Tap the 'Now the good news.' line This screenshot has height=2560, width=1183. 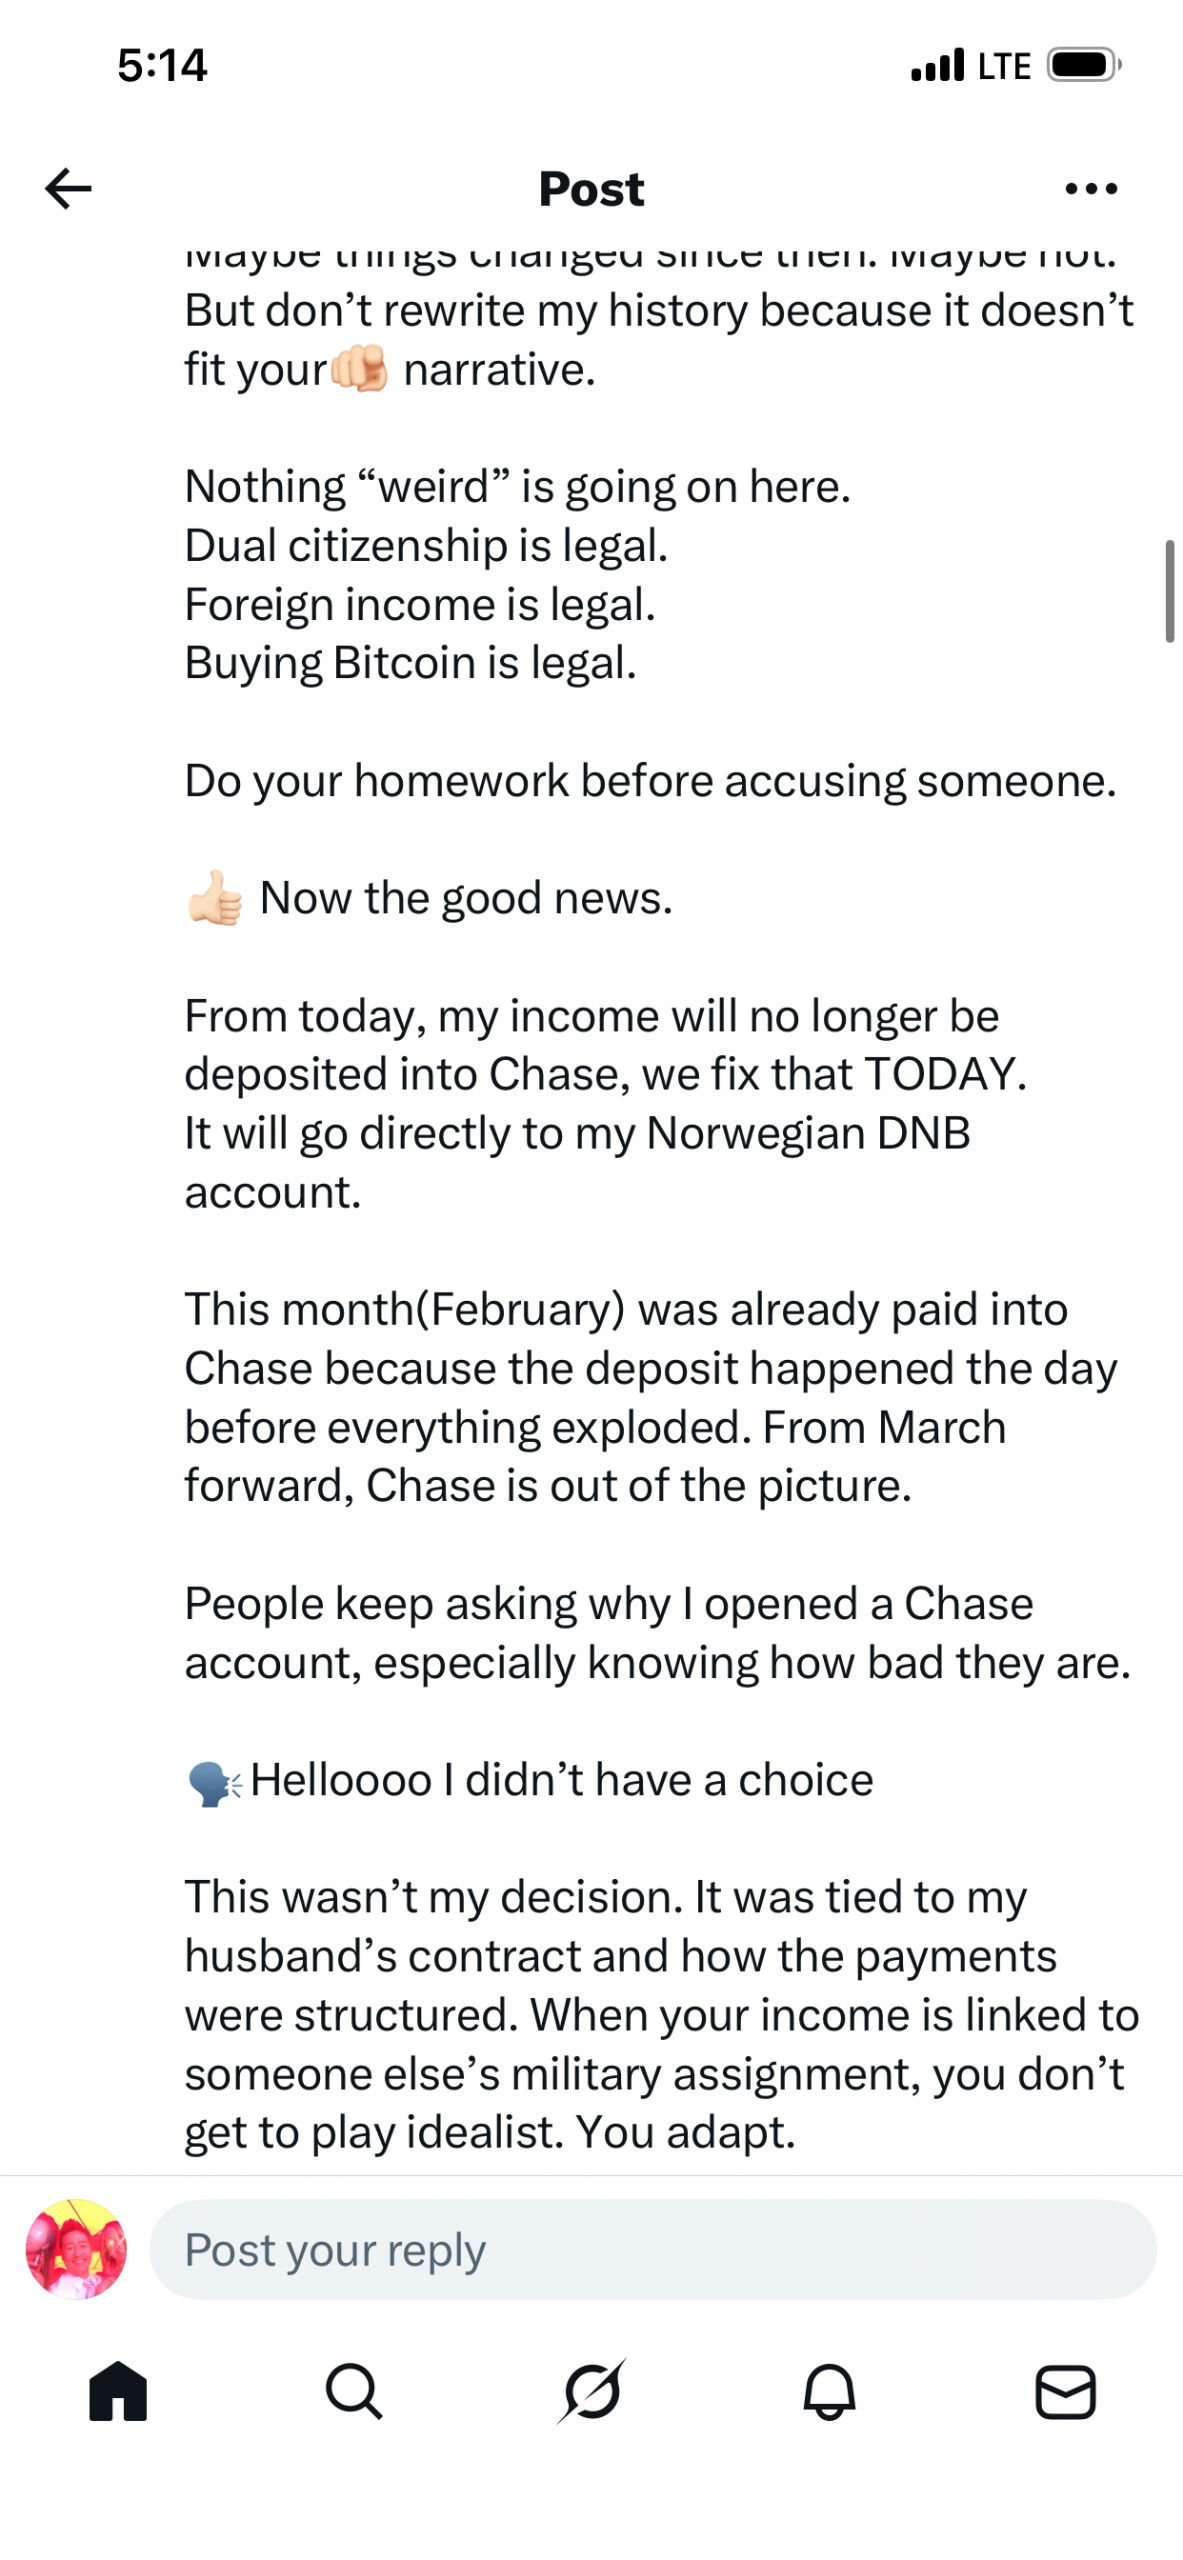(466, 898)
